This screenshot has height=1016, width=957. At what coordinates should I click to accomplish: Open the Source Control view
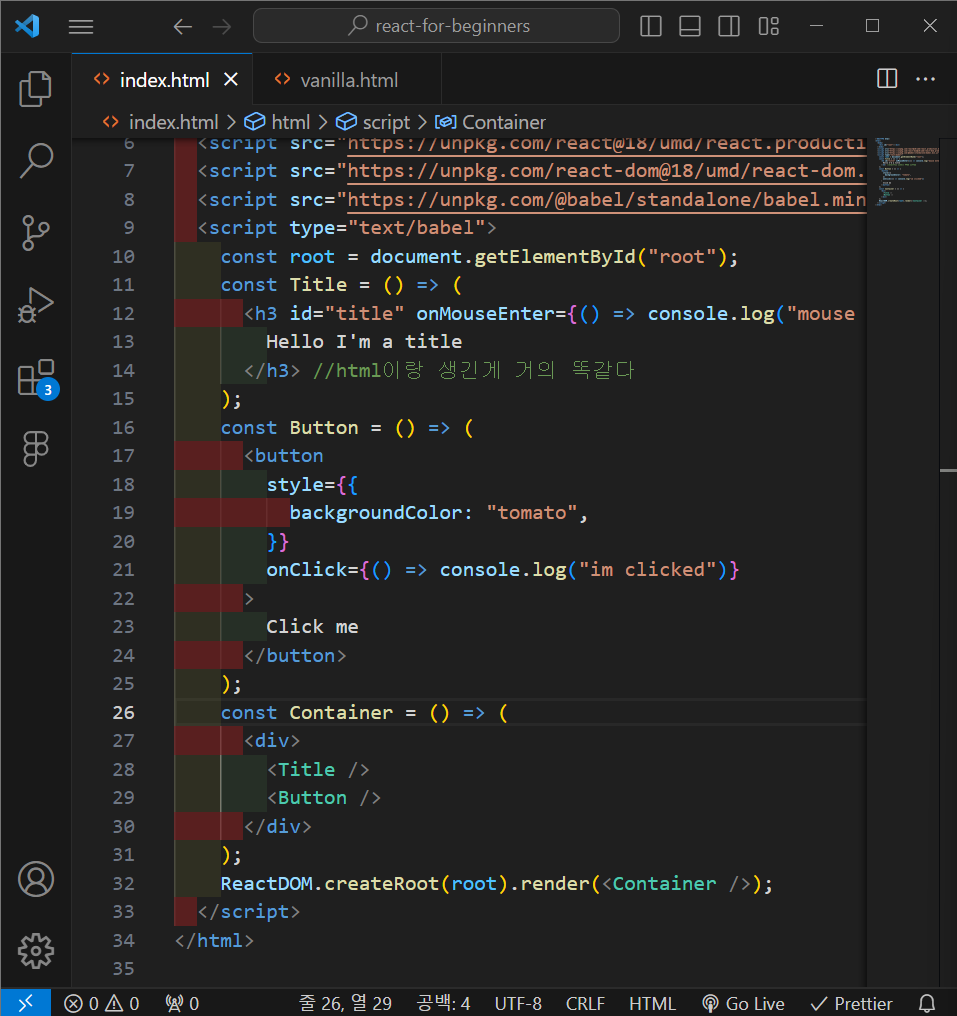tap(36, 232)
